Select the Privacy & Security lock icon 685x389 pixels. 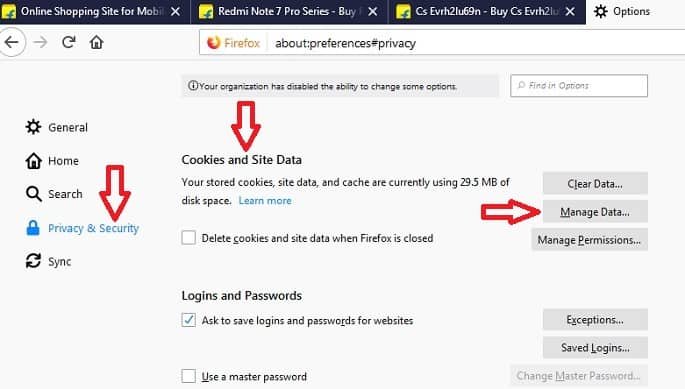(x=33, y=228)
